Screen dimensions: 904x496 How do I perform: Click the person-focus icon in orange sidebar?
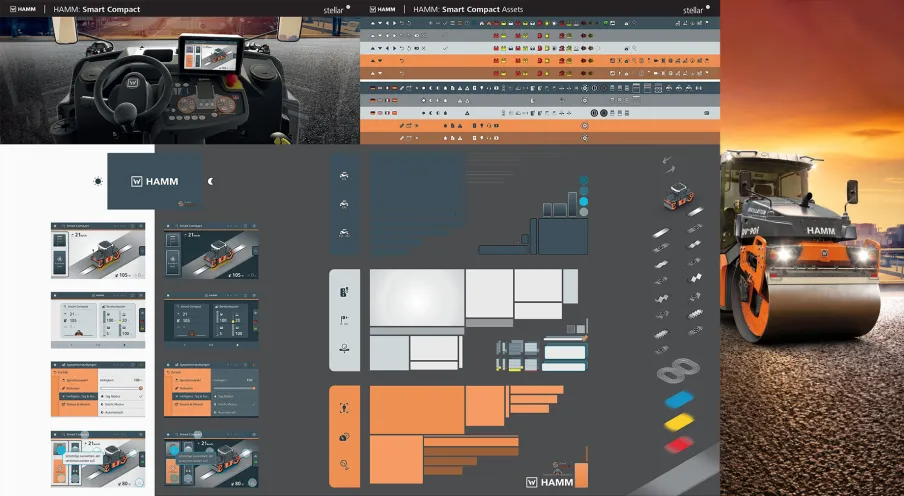pyautogui.click(x=344, y=408)
